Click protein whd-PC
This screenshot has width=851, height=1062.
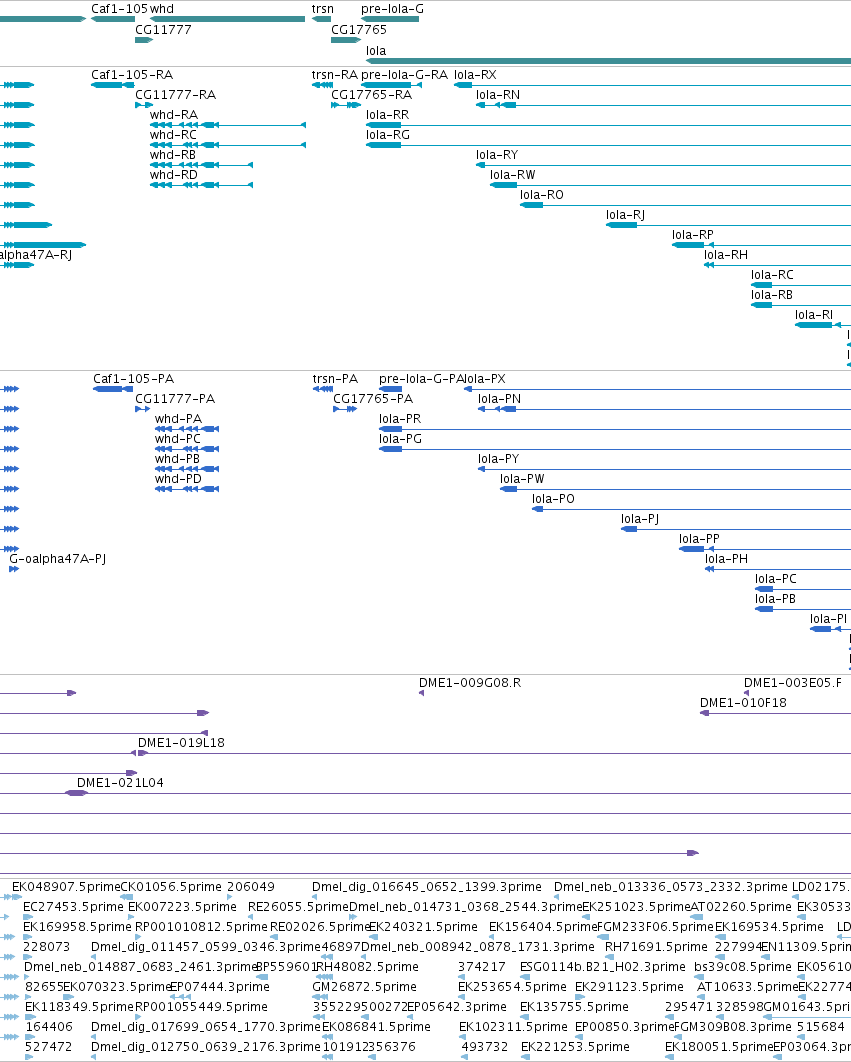click(x=178, y=439)
